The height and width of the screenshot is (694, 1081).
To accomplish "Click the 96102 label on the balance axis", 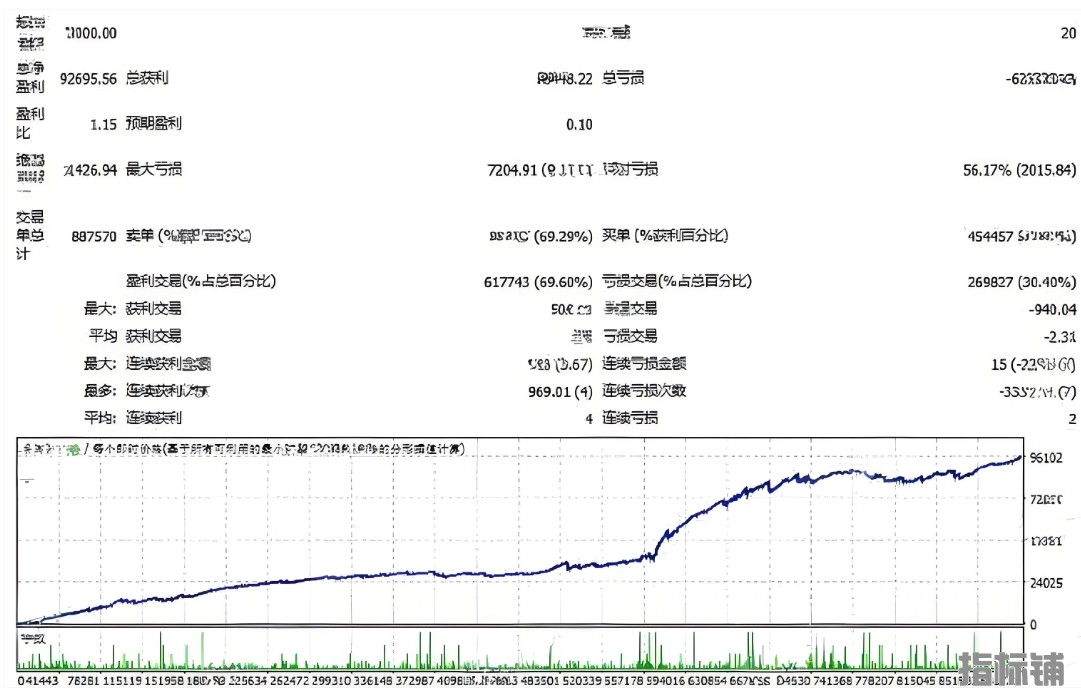I will [1045, 458].
